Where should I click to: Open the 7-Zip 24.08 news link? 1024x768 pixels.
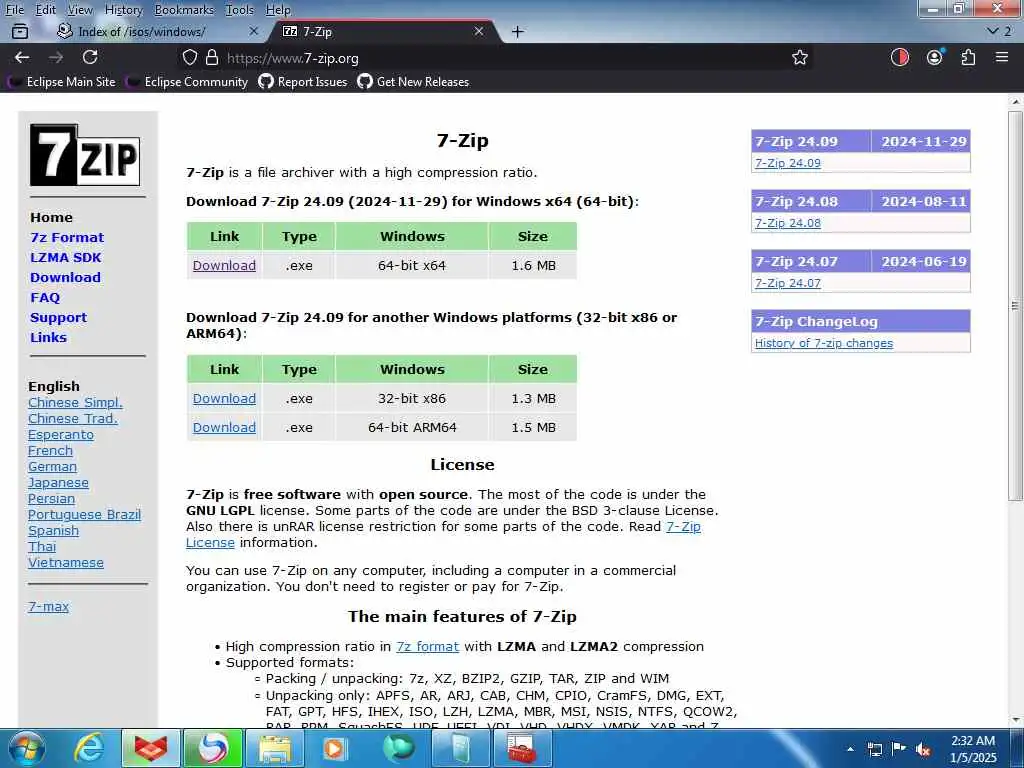click(x=788, y=223)
